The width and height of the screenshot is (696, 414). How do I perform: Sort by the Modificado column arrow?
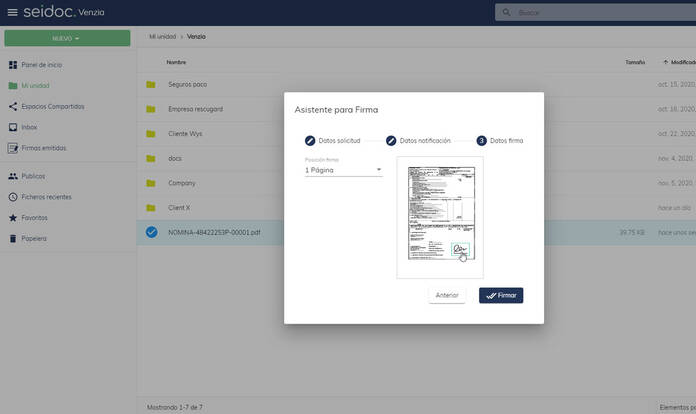click(666, 62)
